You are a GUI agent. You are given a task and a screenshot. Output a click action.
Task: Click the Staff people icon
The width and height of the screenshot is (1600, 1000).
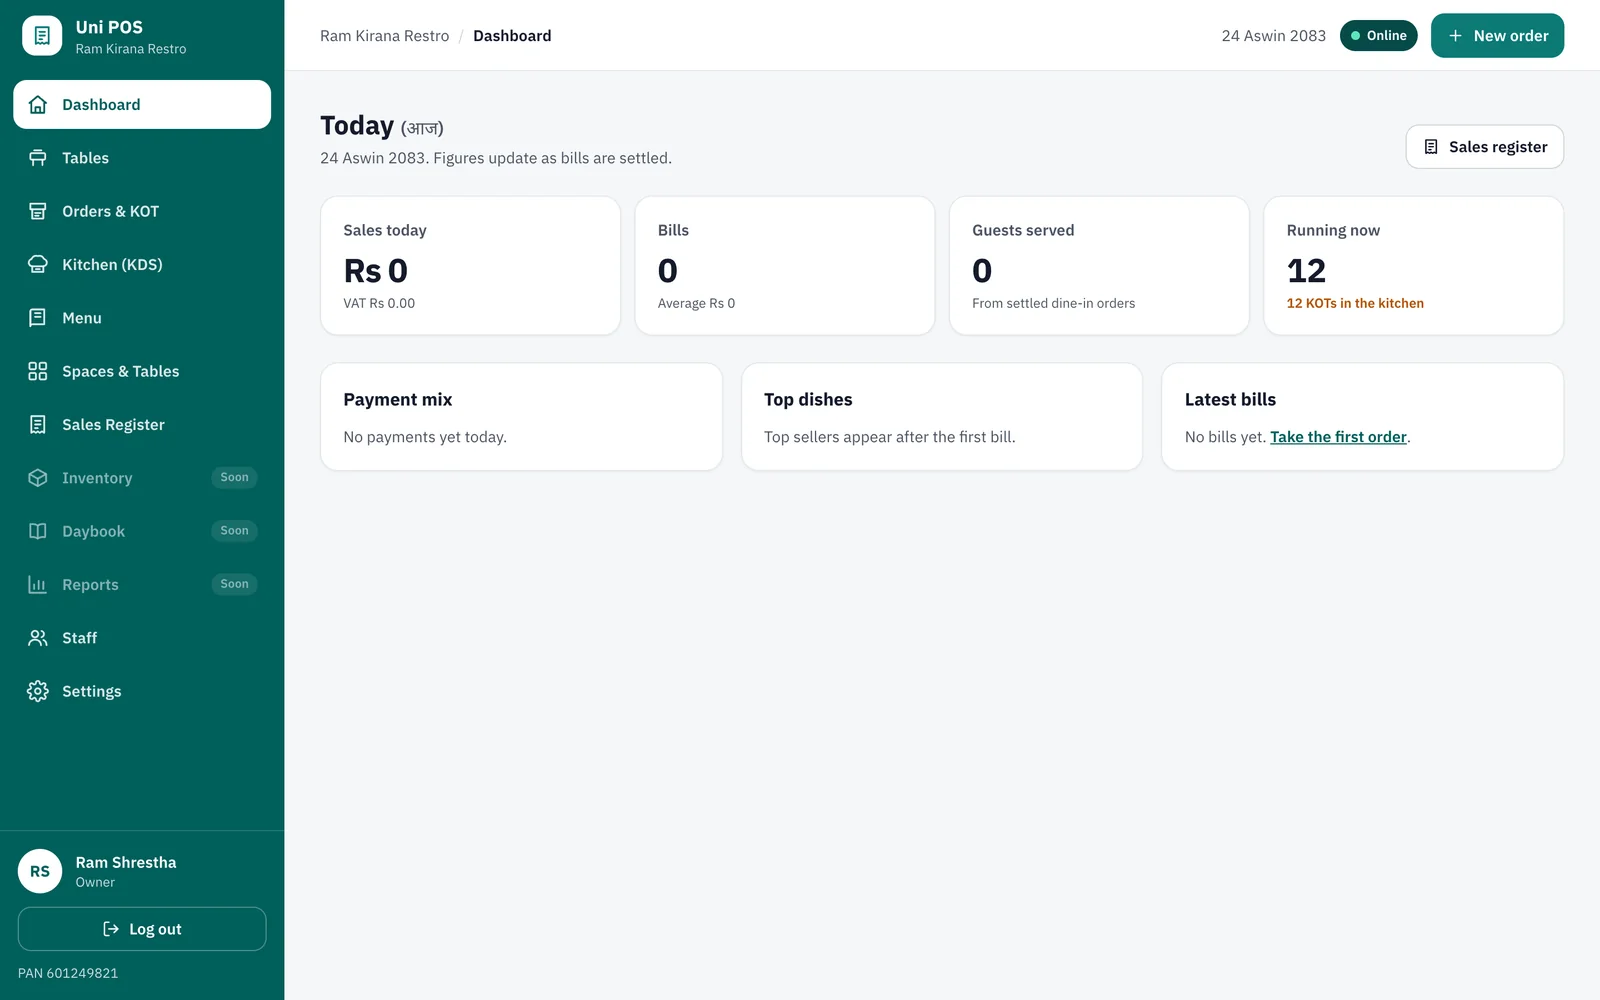click(x=38, y=638)
